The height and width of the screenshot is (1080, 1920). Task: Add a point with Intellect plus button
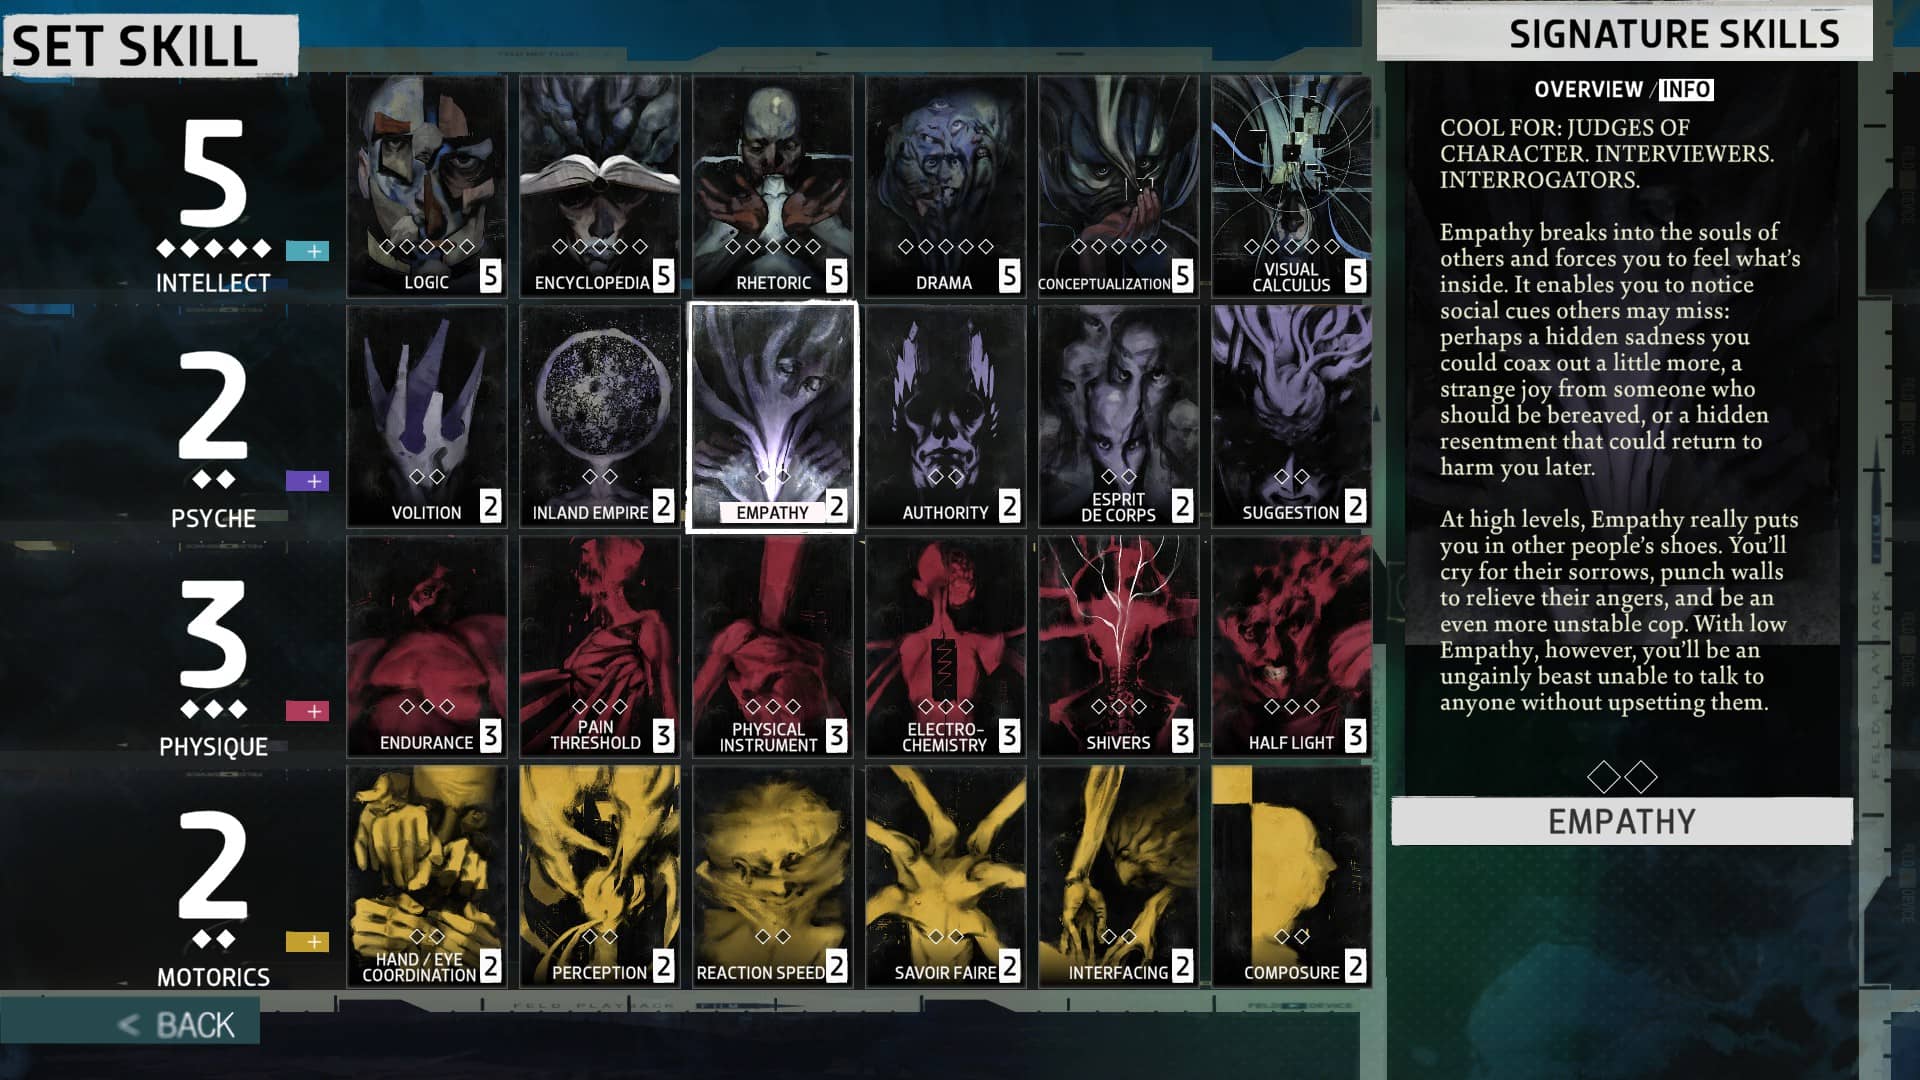[307, 251]
